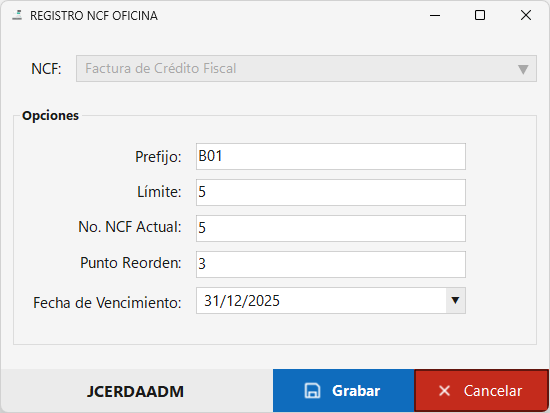550x413 pixels.
Task: Select the Punto Reorden input box
Action: tap(331, 264)
